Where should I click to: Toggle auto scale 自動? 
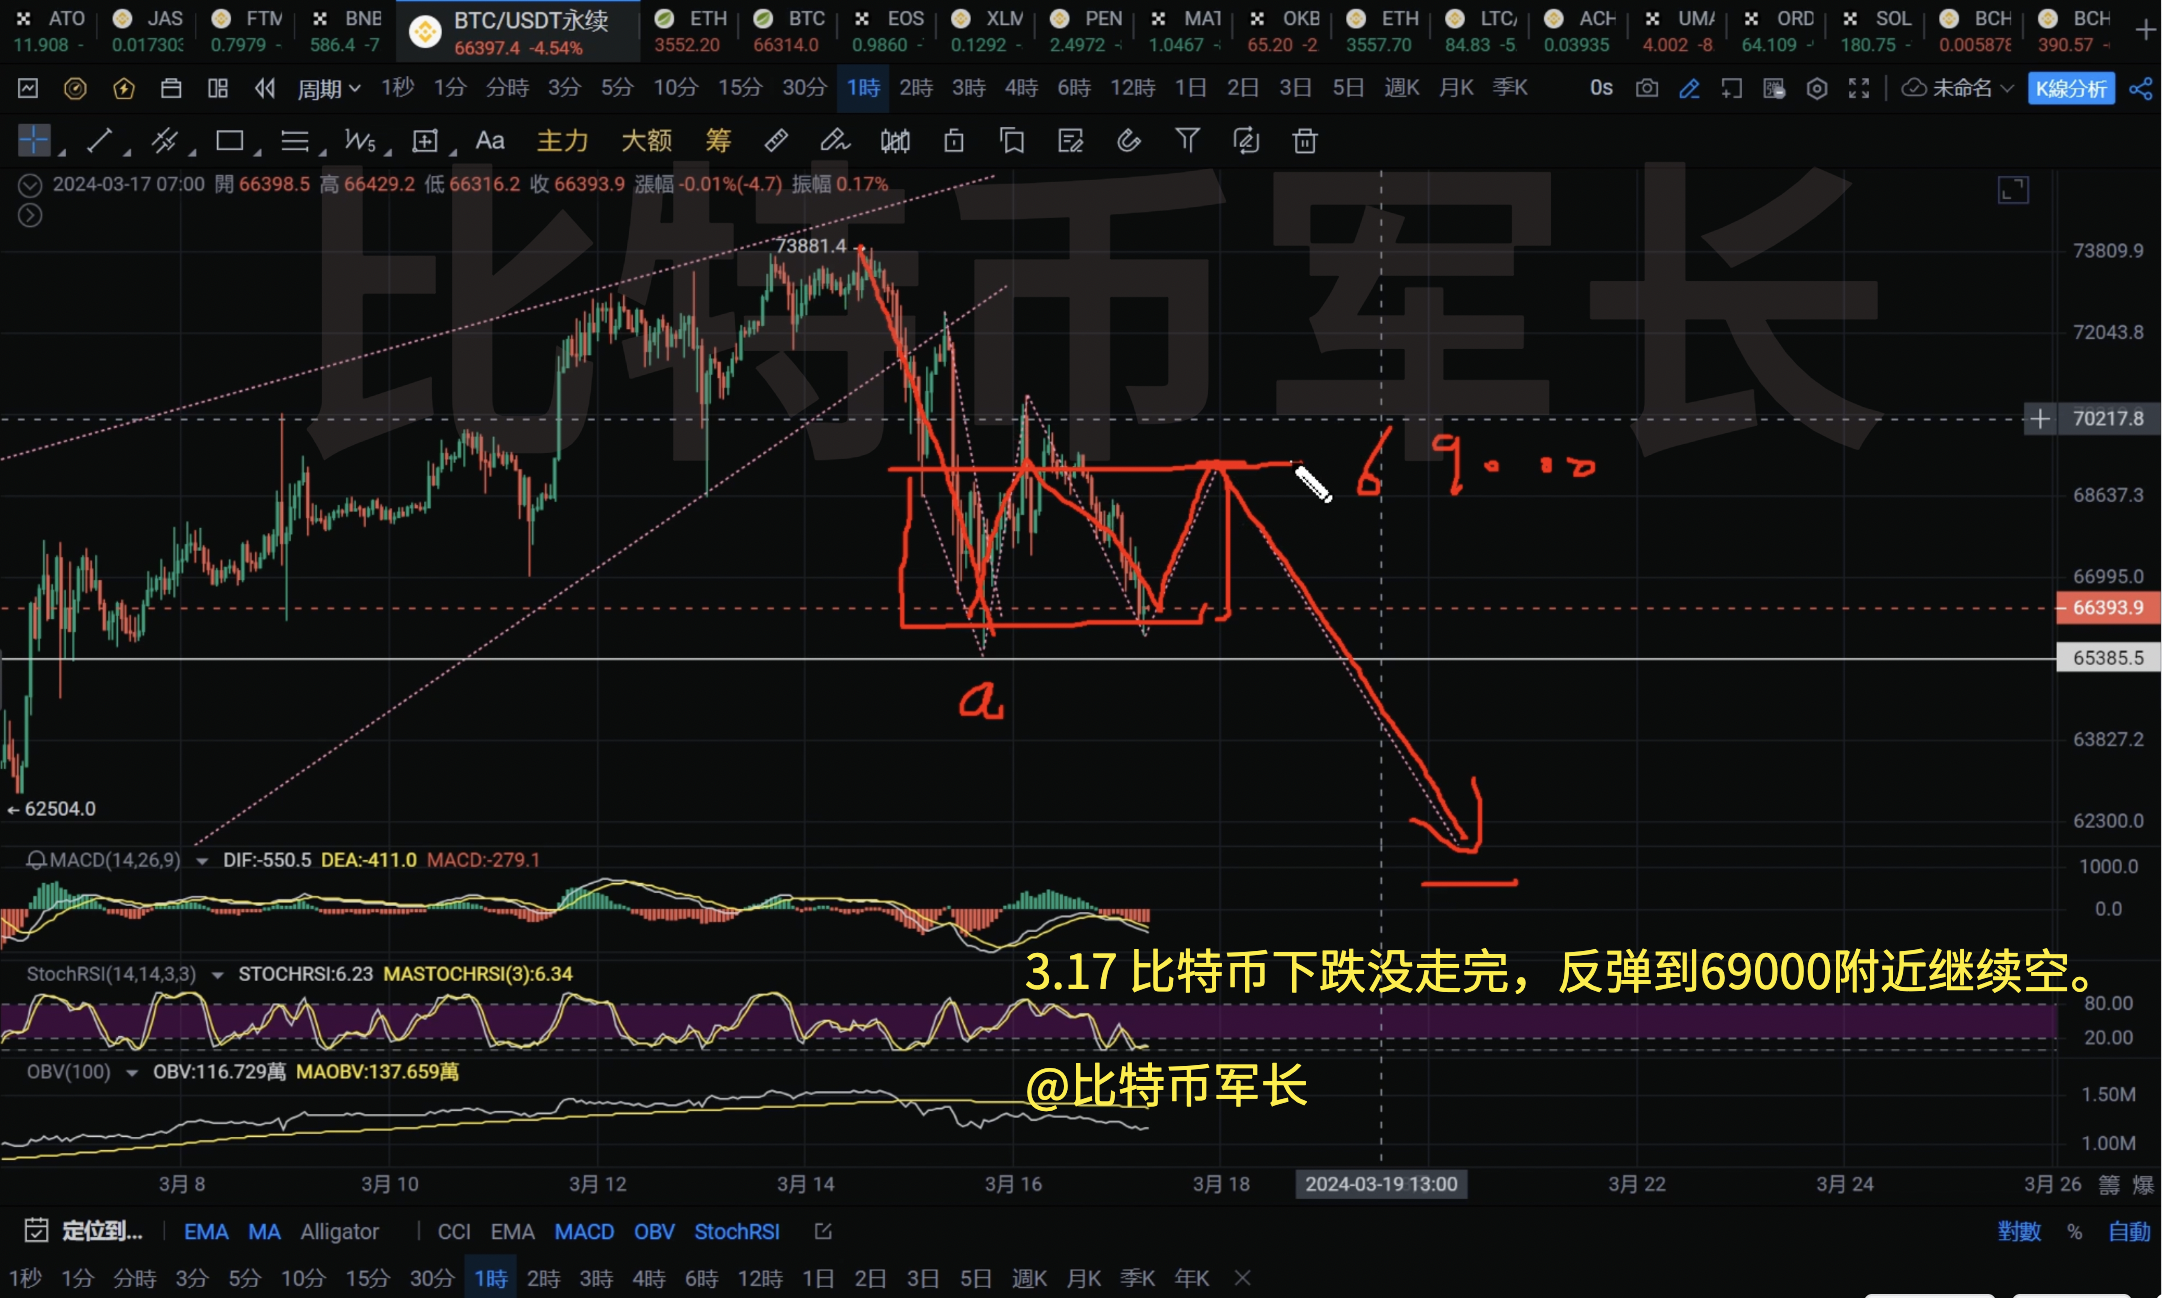[2129, 1231]
